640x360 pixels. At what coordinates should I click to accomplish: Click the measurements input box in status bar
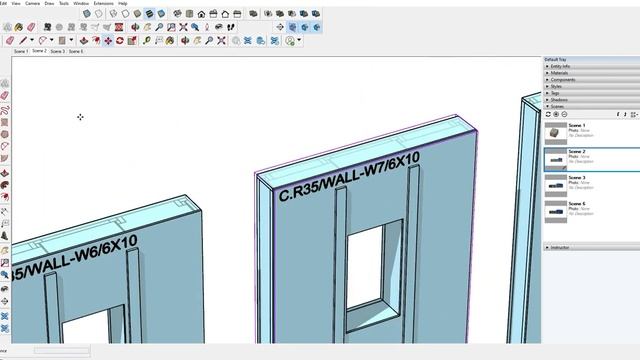[62, 351]
